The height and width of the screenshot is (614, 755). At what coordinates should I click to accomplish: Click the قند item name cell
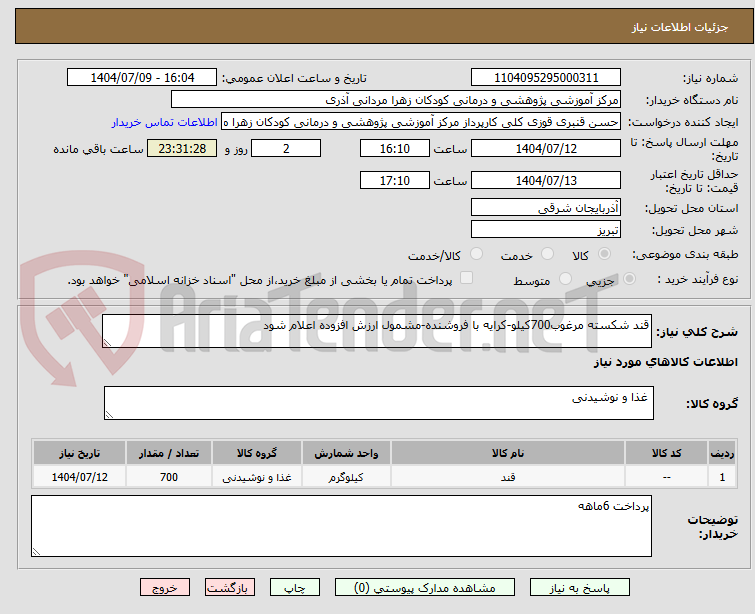(508, 477)
